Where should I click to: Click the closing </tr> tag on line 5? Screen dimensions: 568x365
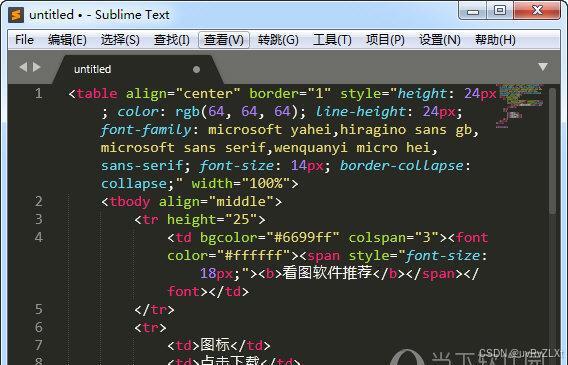coord(154,309)
